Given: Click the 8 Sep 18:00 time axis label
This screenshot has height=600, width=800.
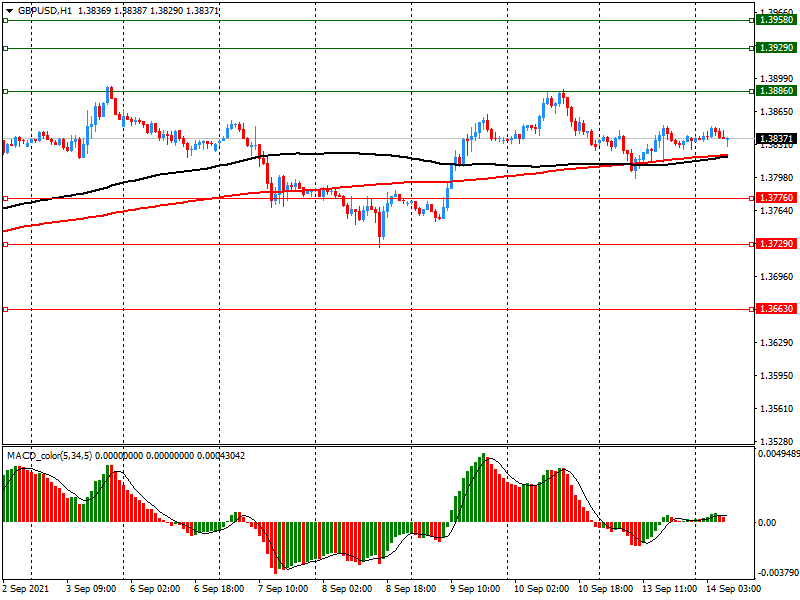Looking at the screenshot, I should pos(411,589).
